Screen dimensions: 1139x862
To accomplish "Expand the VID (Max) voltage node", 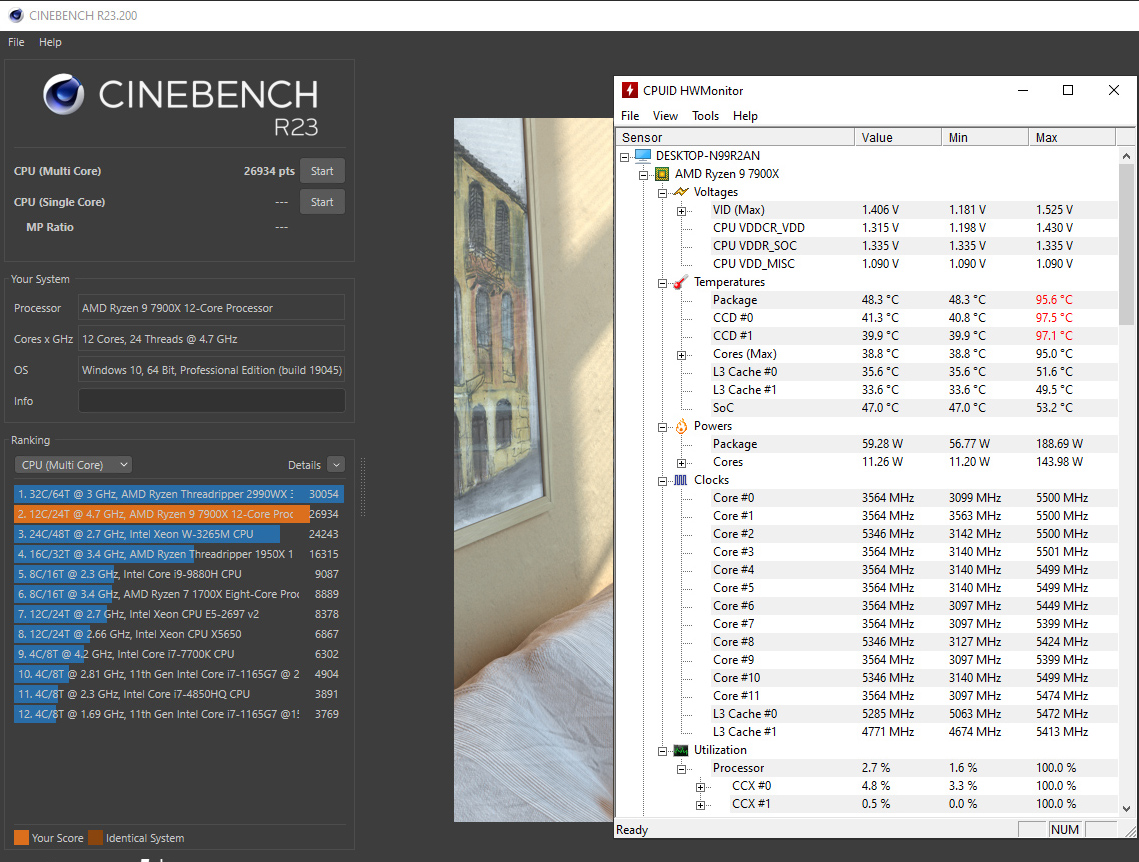I will tap(681, 210).
